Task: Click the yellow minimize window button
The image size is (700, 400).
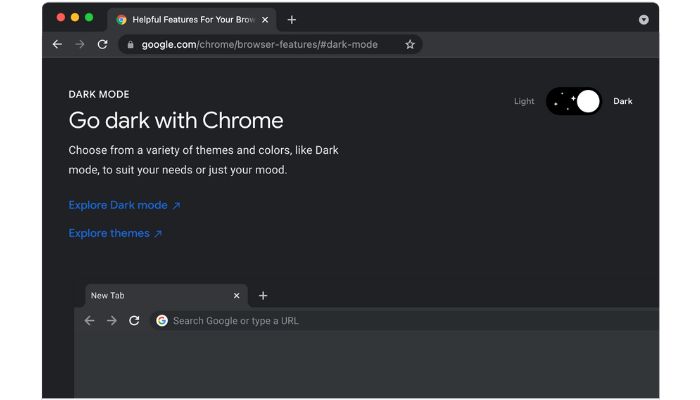Action: coord(75,17)
